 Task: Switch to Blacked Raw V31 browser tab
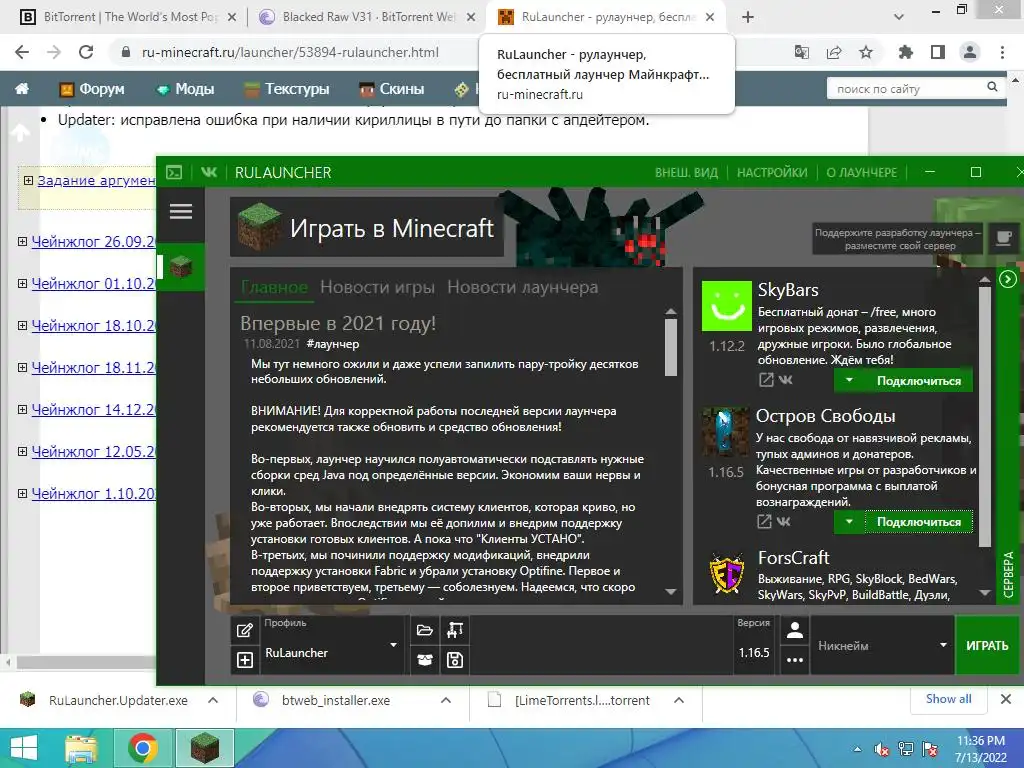pos(367,17)
